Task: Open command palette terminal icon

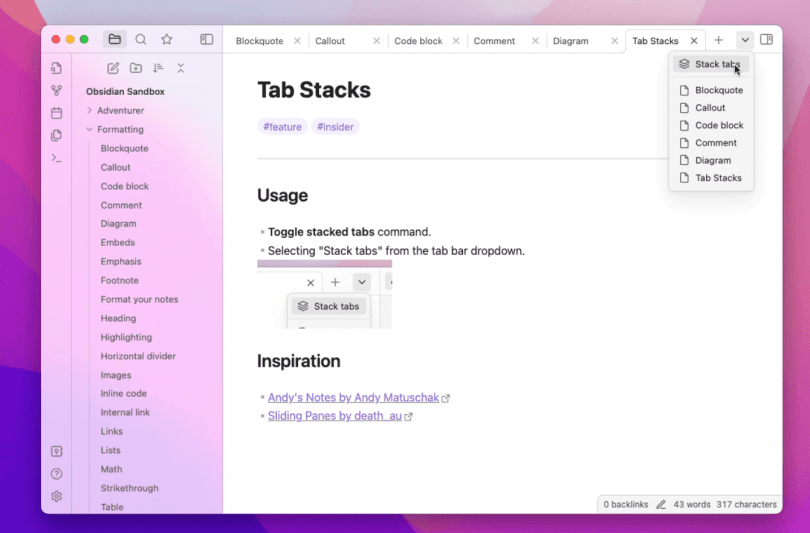Action: [57, 158]
